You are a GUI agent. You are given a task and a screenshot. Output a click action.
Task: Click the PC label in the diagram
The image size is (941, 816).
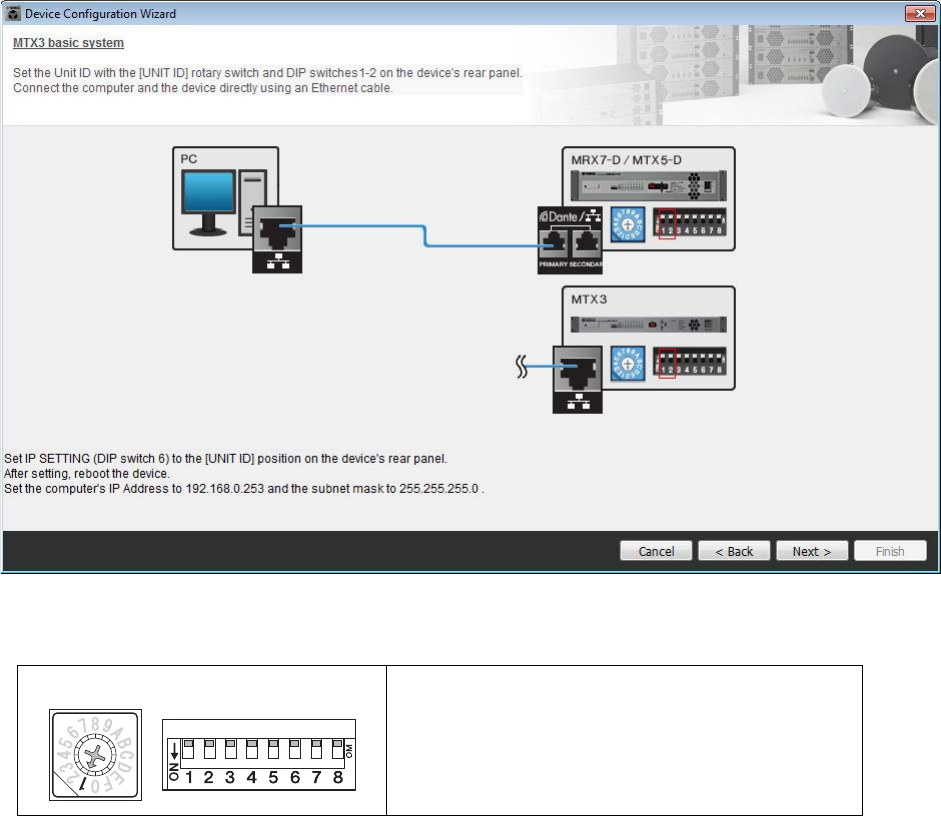(x=188, y=159)
